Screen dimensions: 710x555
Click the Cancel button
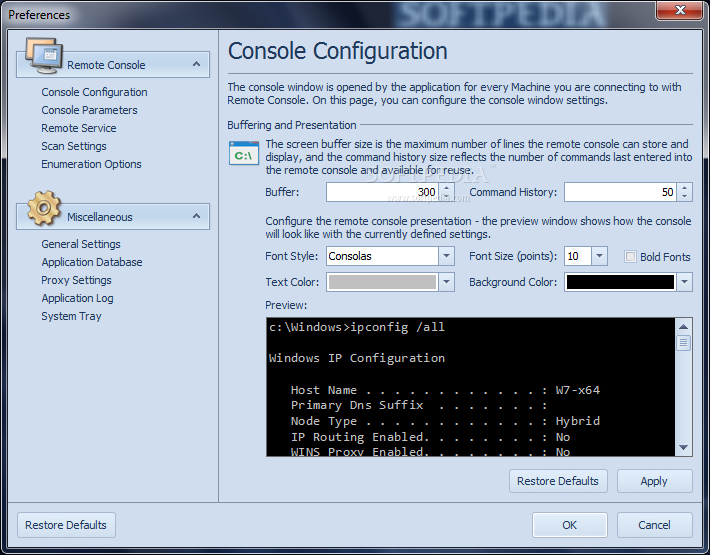654,525
